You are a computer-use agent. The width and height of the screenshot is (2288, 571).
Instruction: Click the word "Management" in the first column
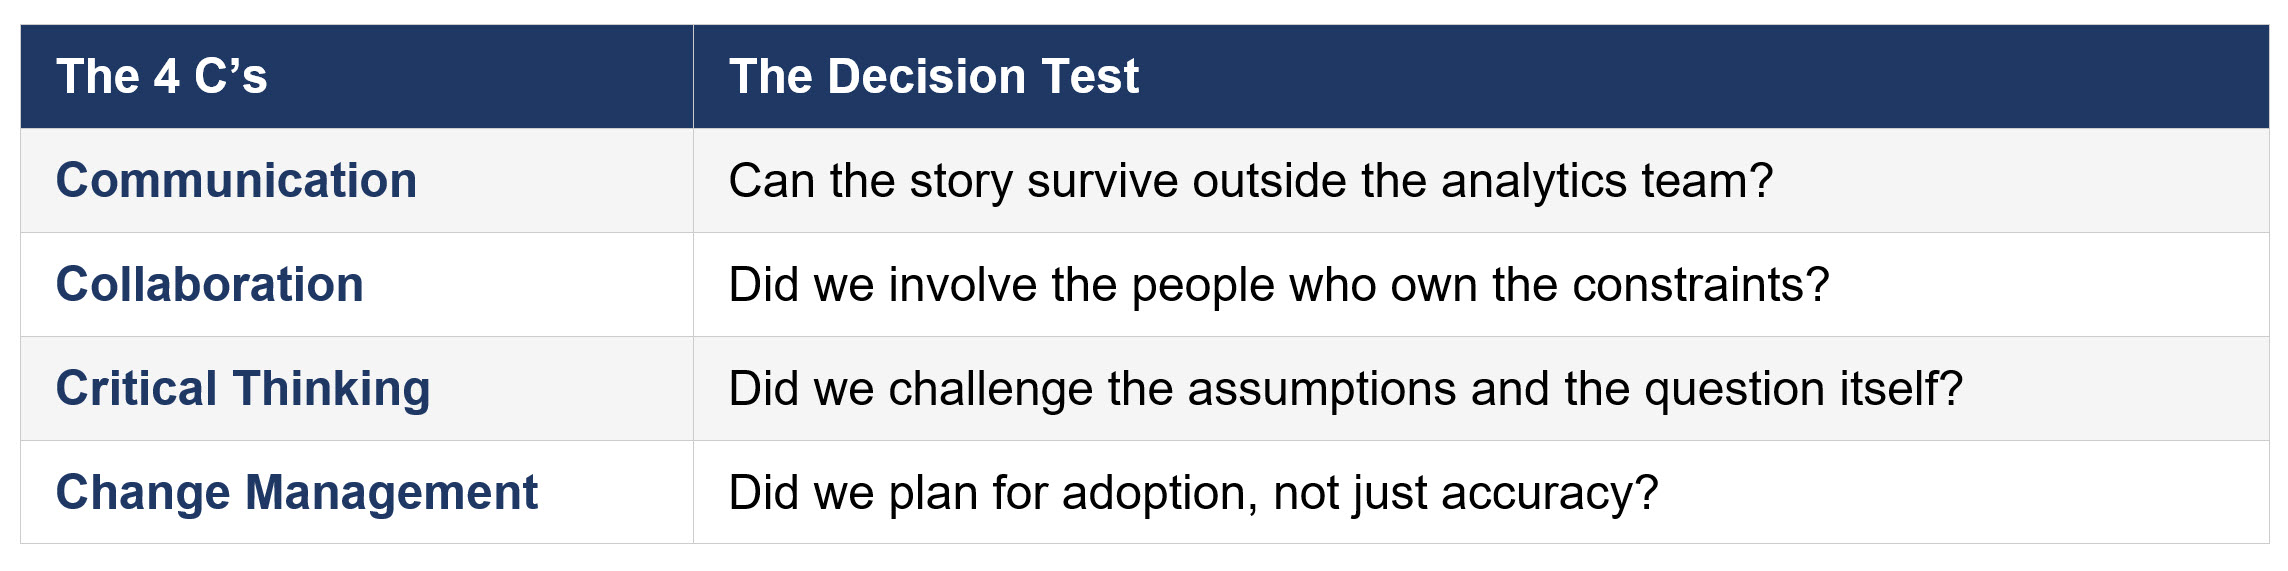point(391,493)
